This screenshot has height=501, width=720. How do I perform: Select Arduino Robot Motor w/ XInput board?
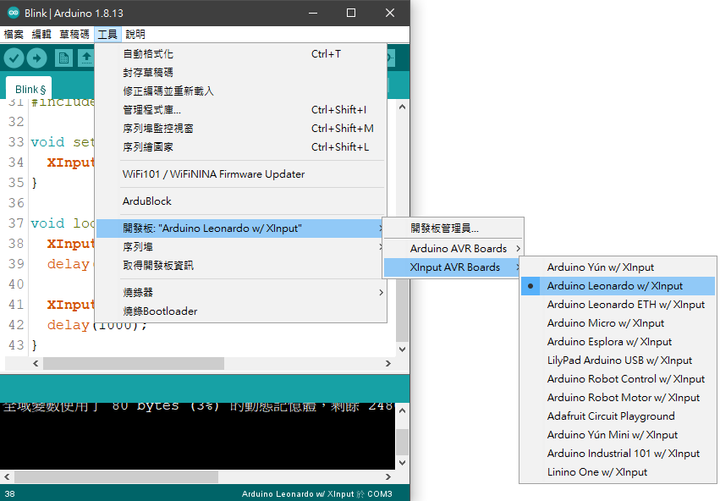click(x=618, y=398)
